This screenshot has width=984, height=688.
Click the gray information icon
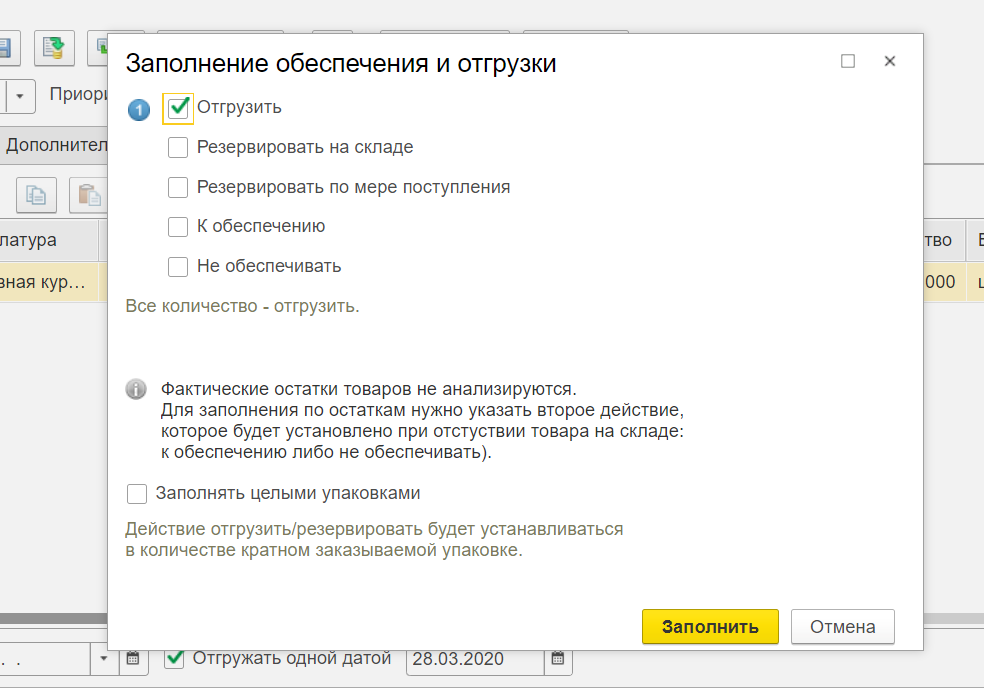pyautogui.click(x=137, y=390)
